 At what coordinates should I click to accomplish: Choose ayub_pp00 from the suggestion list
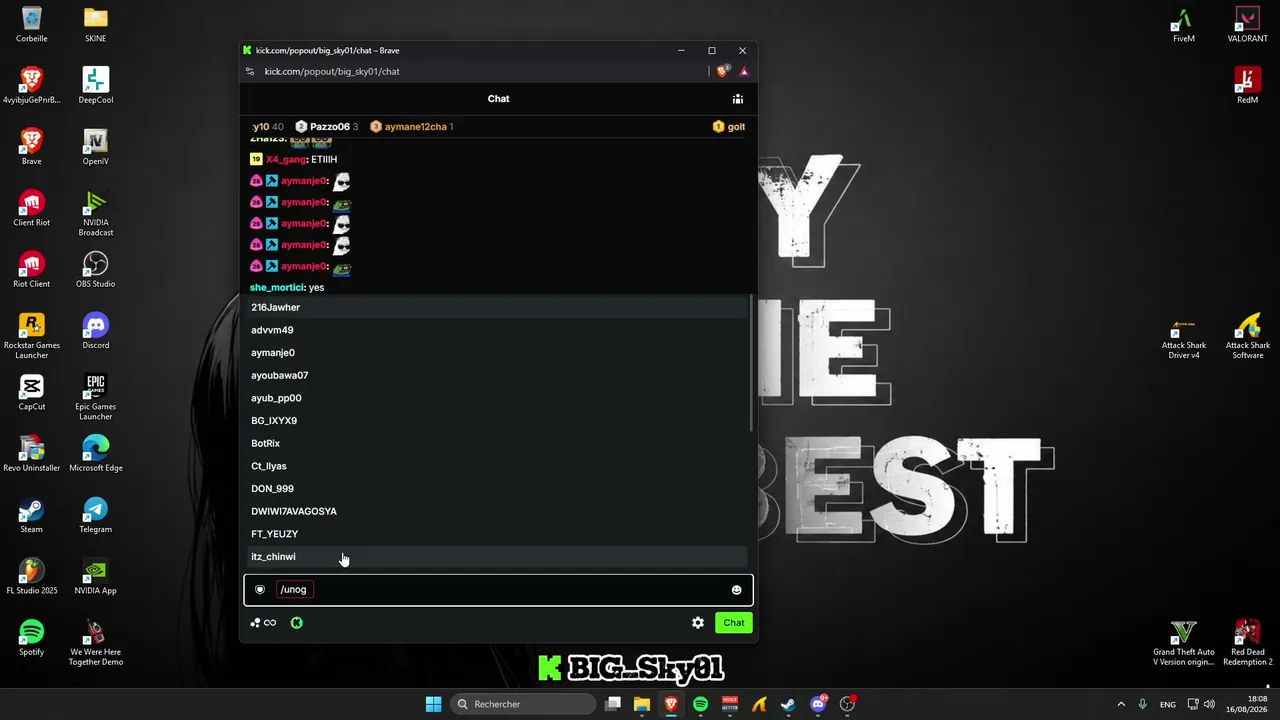[498, 398]
